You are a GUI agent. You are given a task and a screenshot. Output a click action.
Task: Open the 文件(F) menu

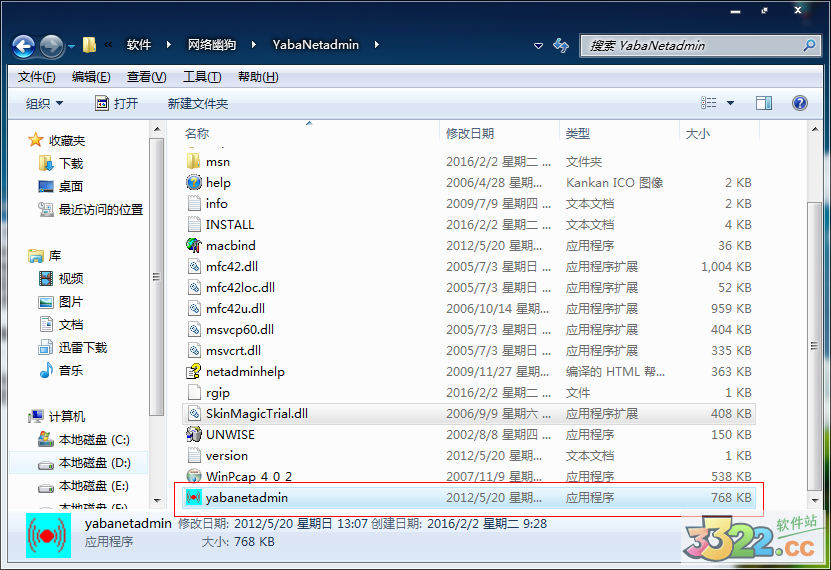tap(37, 77)
